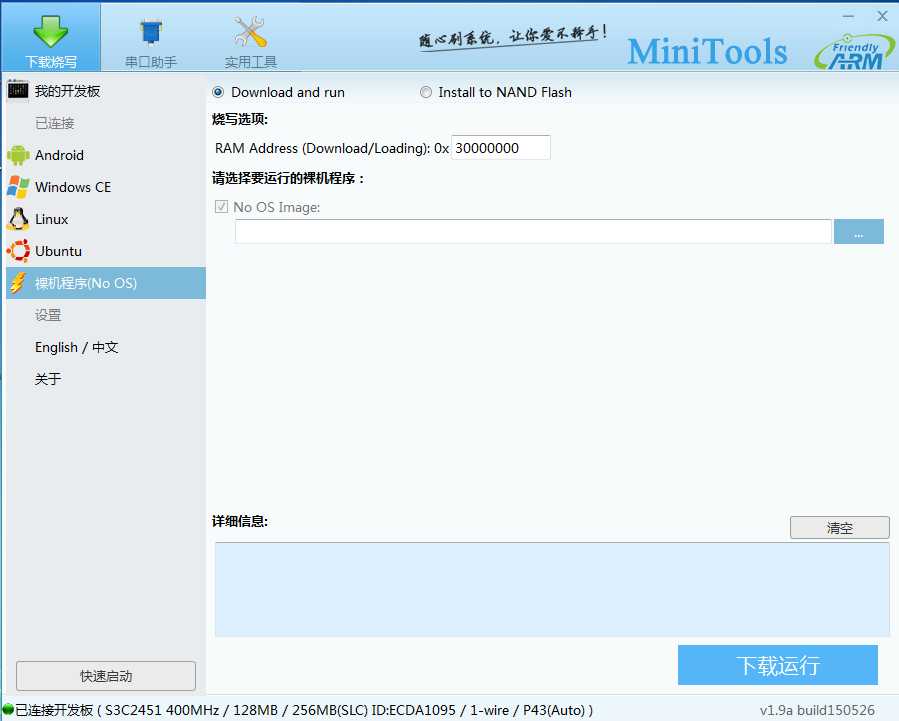The height and width of the screenshot is (721, 899).
Task: Click the development board chip icon
Action: point(18,90)
